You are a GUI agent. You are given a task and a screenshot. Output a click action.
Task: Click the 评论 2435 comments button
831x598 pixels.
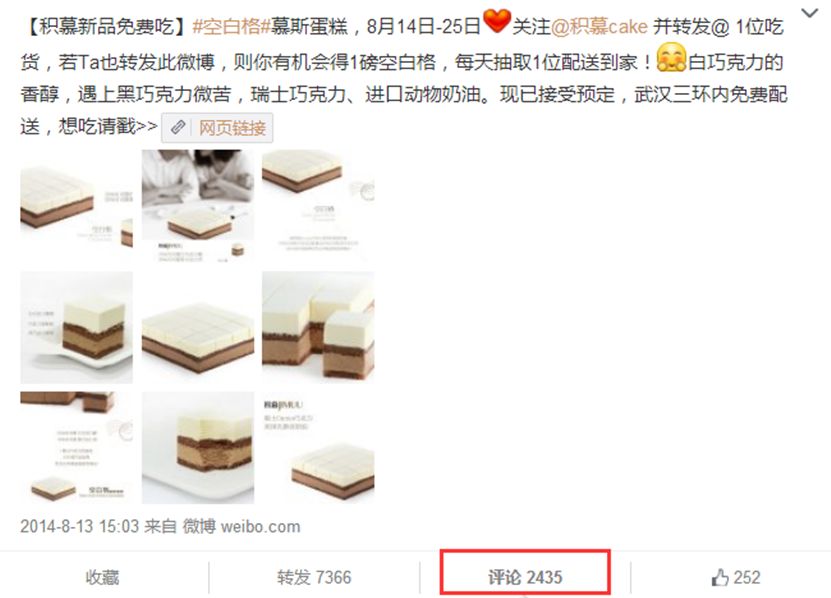pyautogui.click(x=525, y=577)
